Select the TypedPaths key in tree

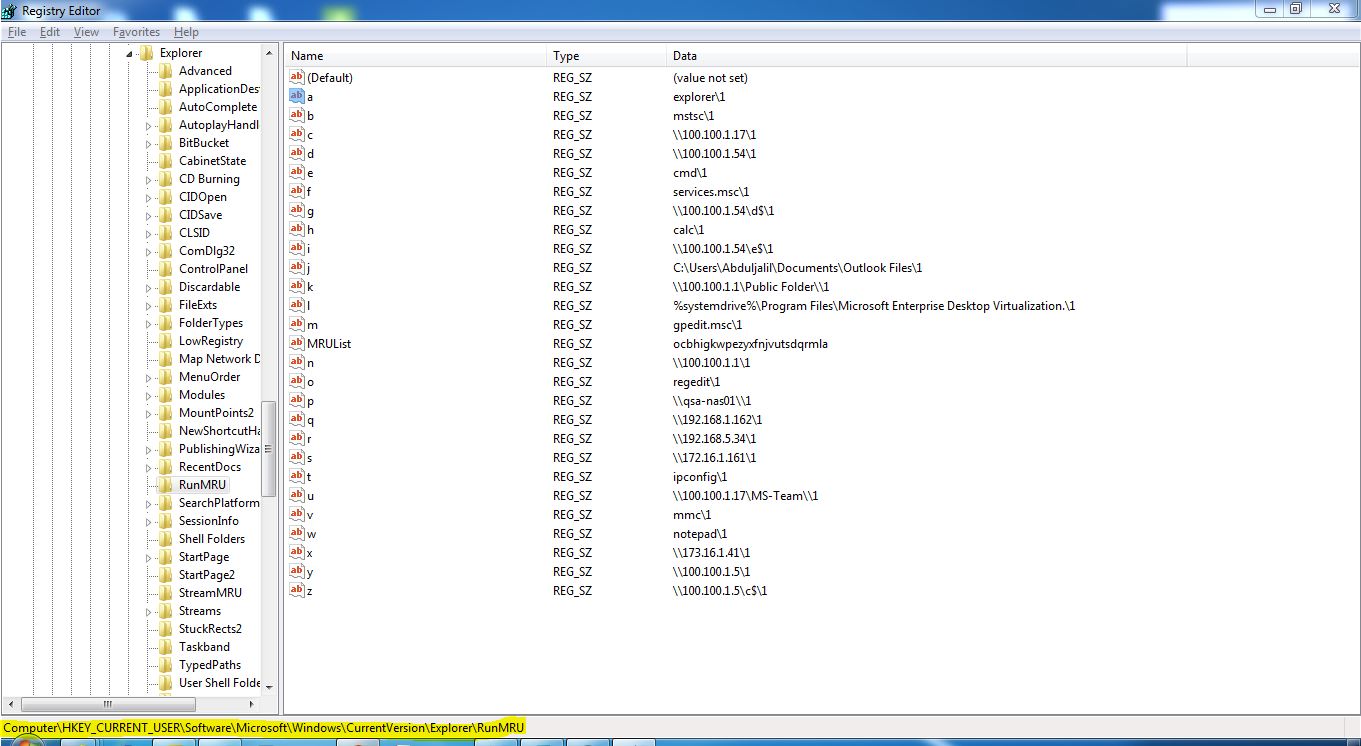(209, 665)
